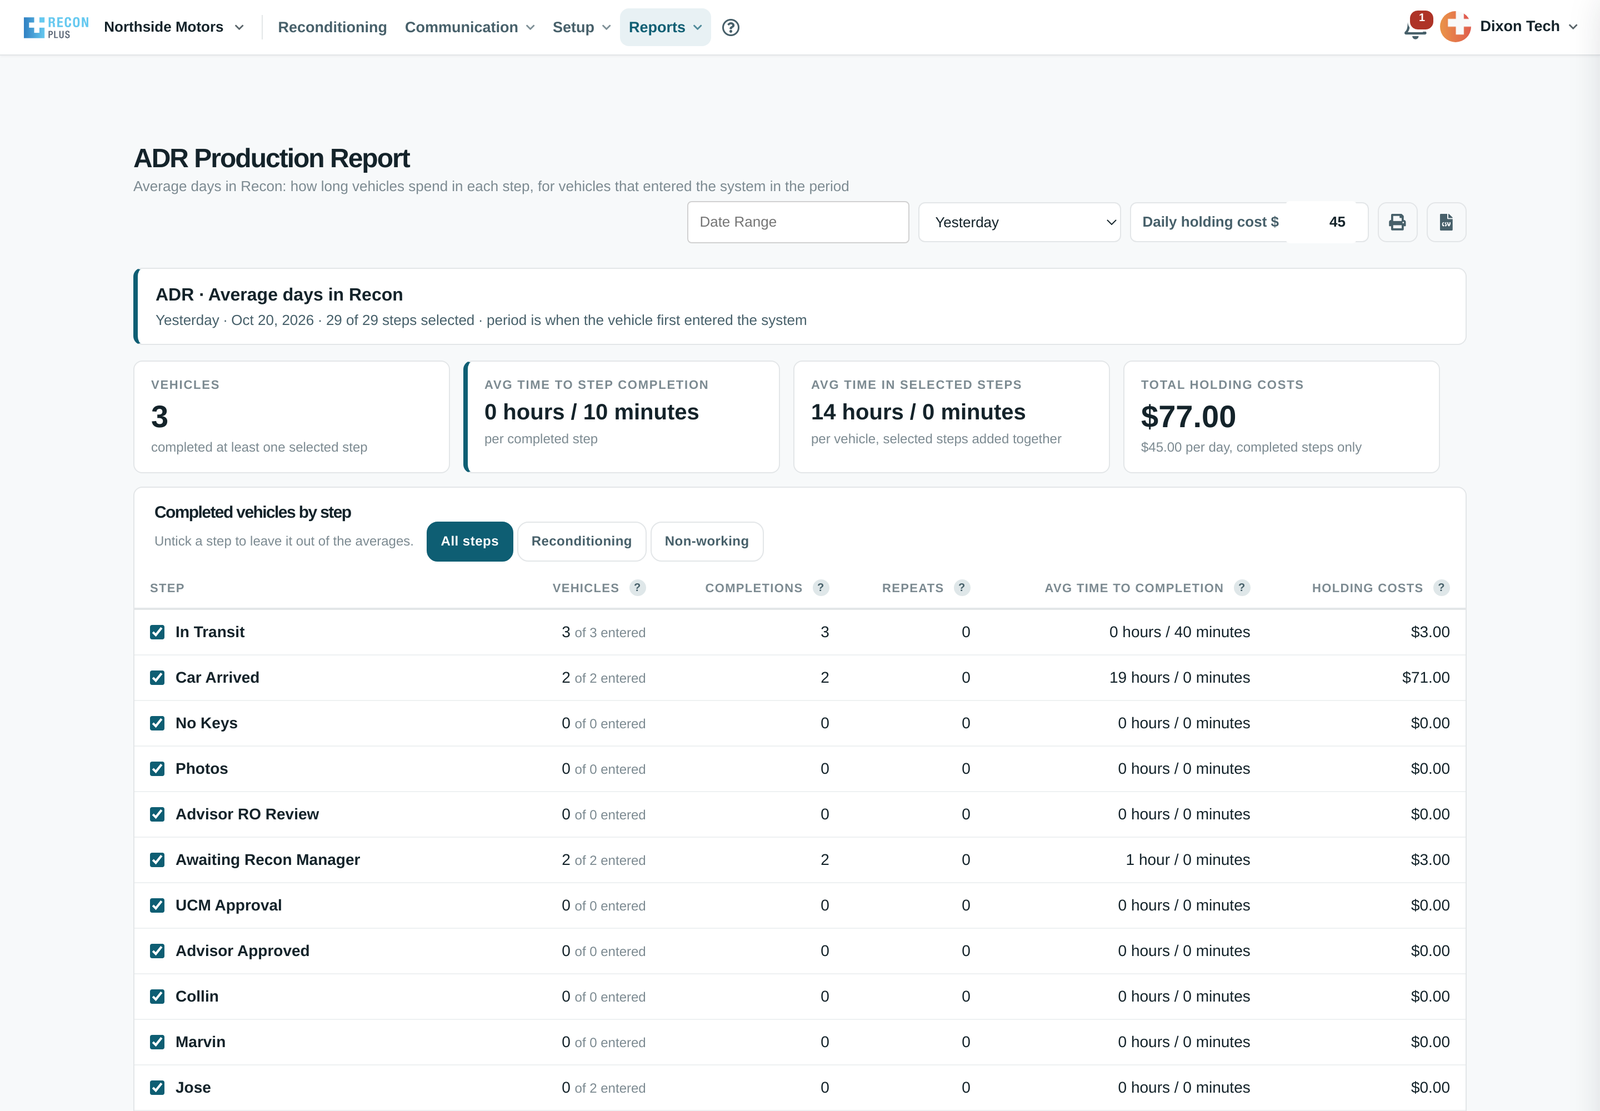Show help for the Repeats column
Viewport: 1600px width, 1111px height.
coord(962,588)
